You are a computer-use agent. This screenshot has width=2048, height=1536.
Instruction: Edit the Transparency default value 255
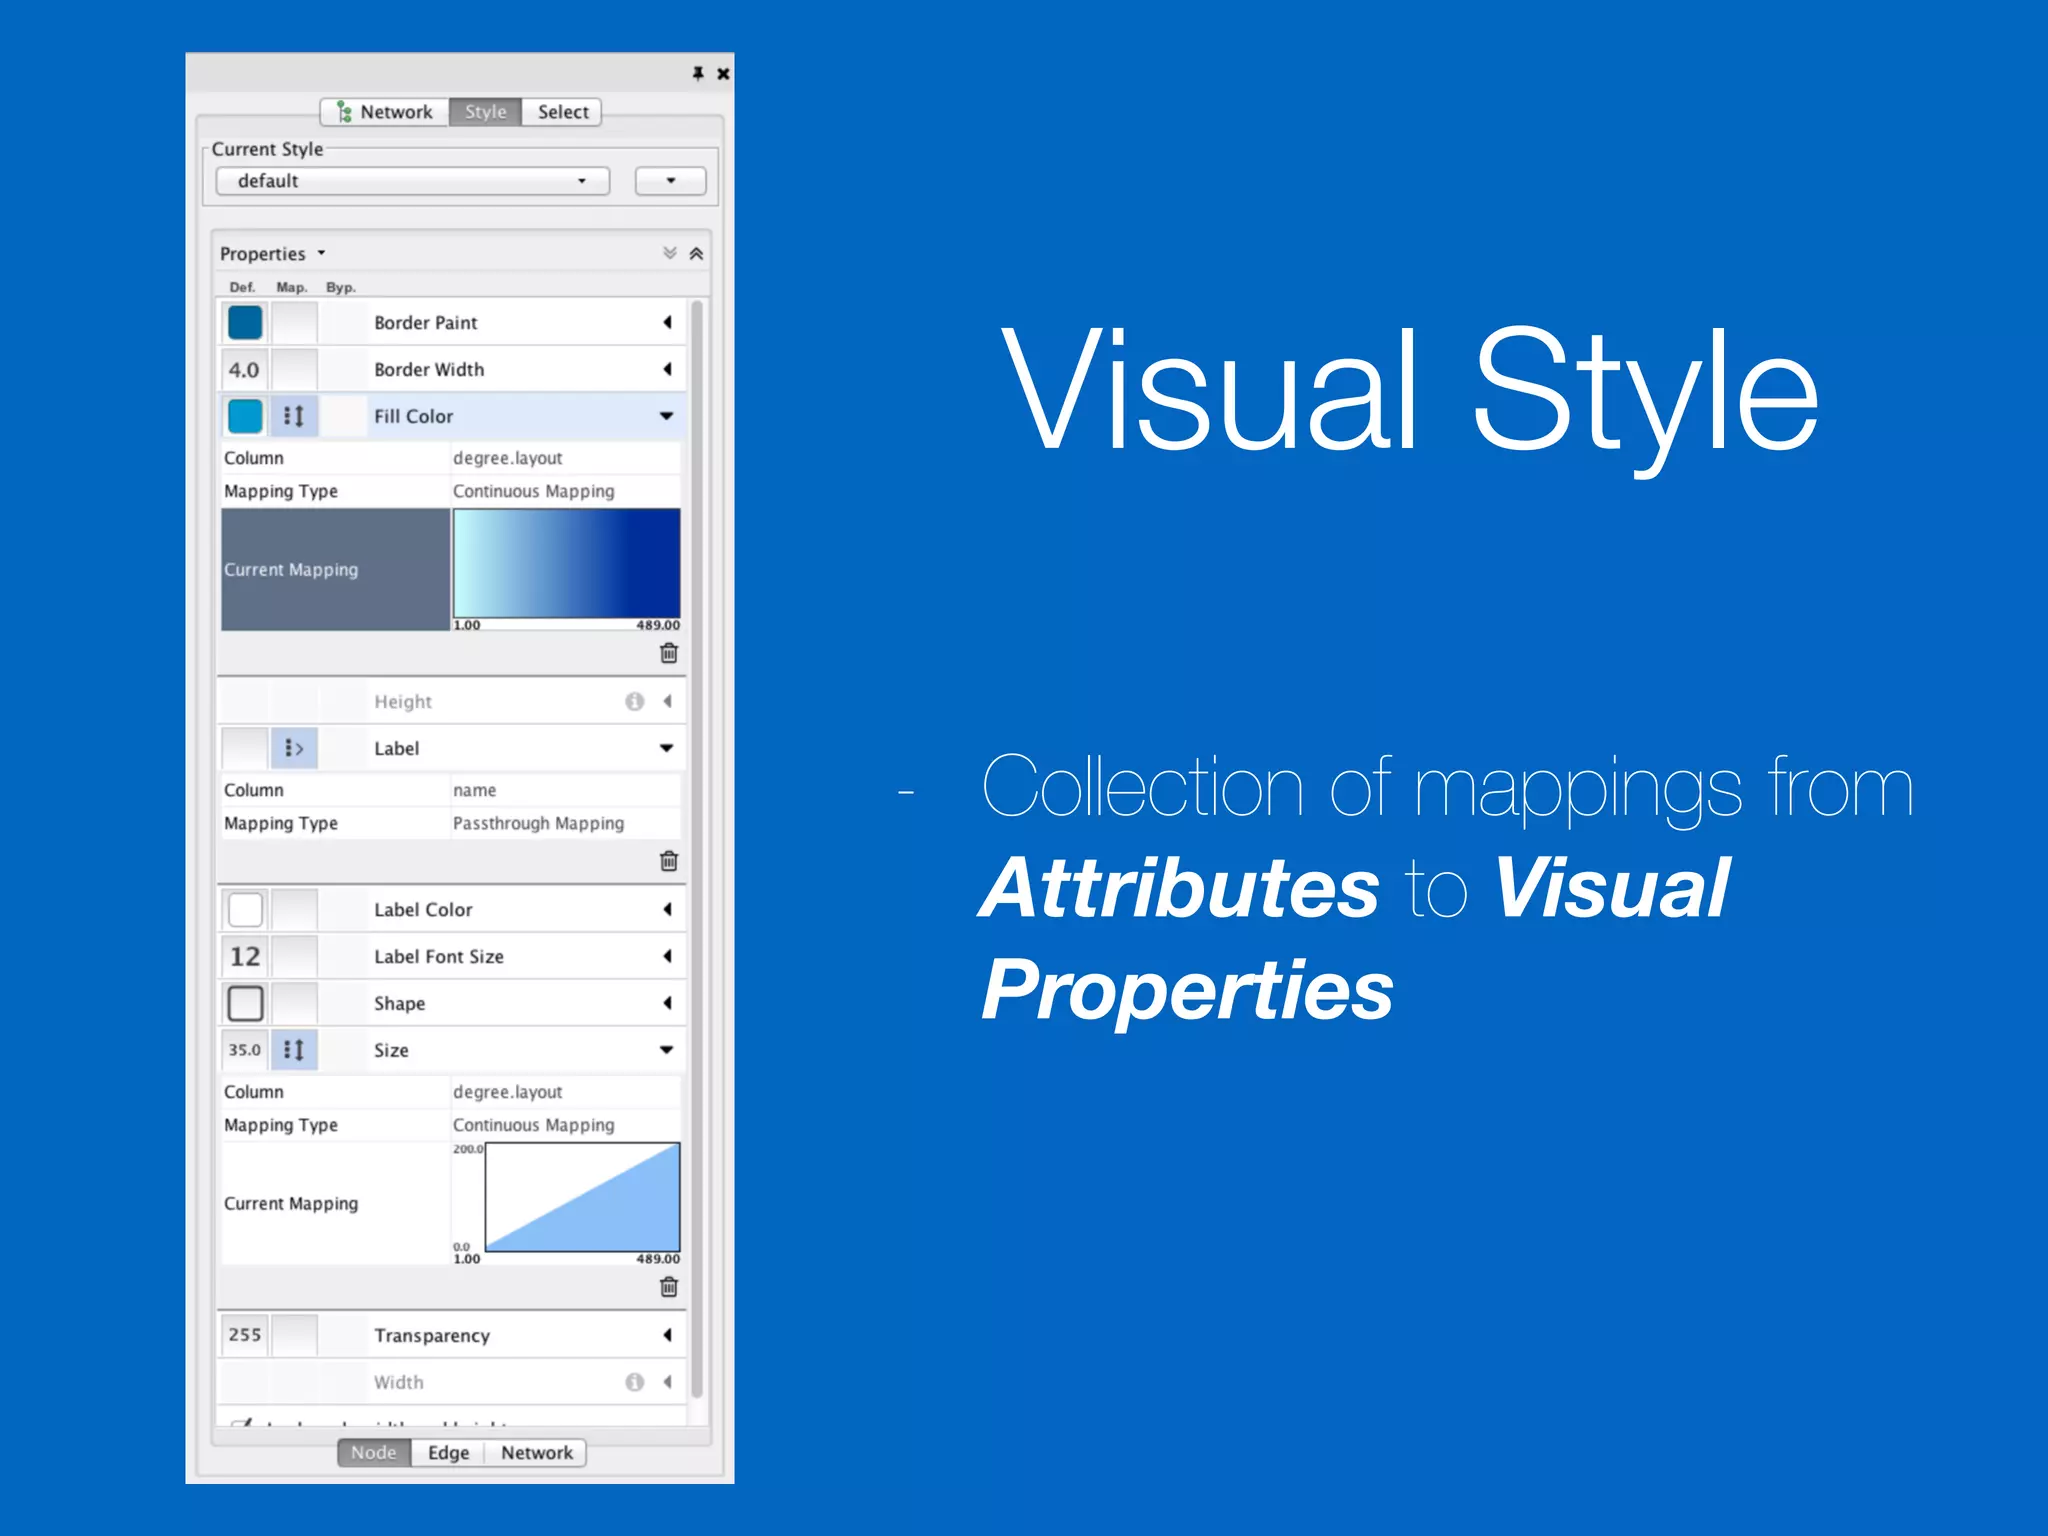(244, 1335)
